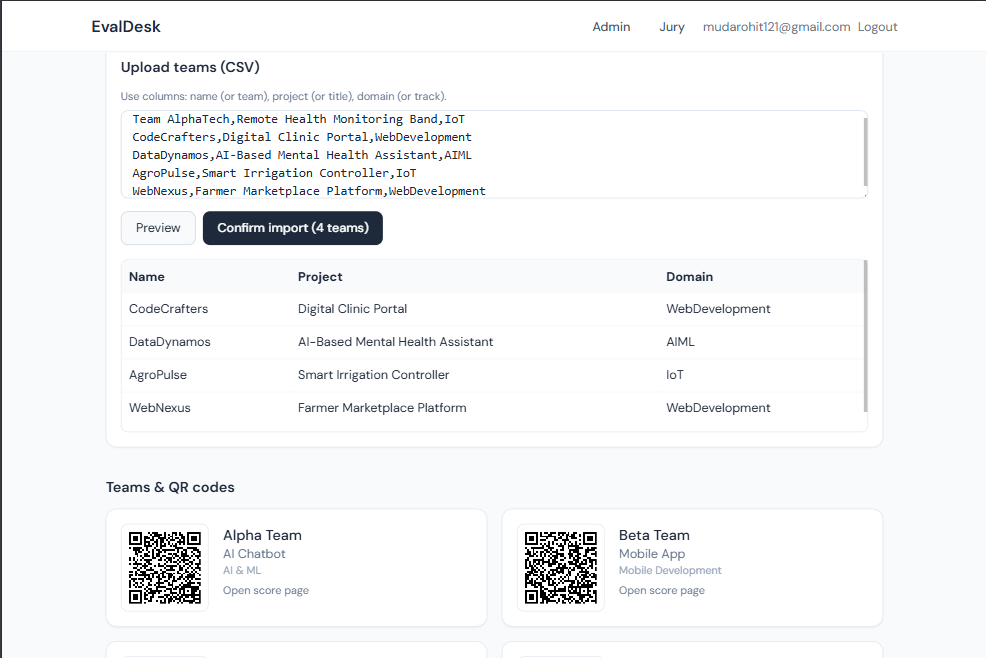Click the Upload teams (CSV) heading
The width and height of the screenshot is (986, 658).
click(x=190, y=67)
